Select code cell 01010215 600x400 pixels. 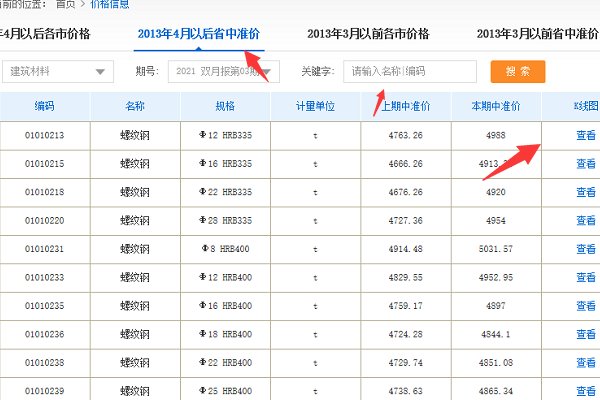coord(44,164)
